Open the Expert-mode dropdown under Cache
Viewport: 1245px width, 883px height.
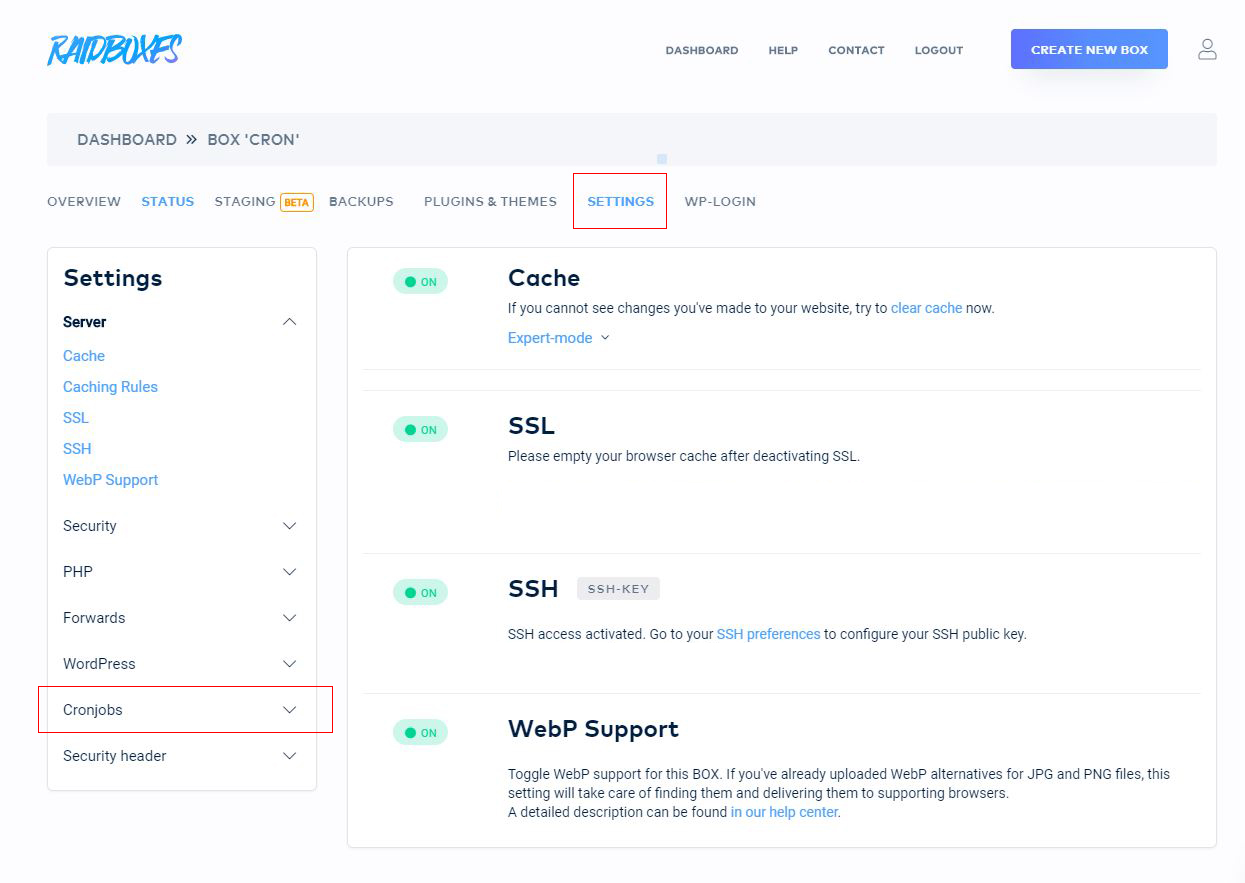tap(559, 338)
